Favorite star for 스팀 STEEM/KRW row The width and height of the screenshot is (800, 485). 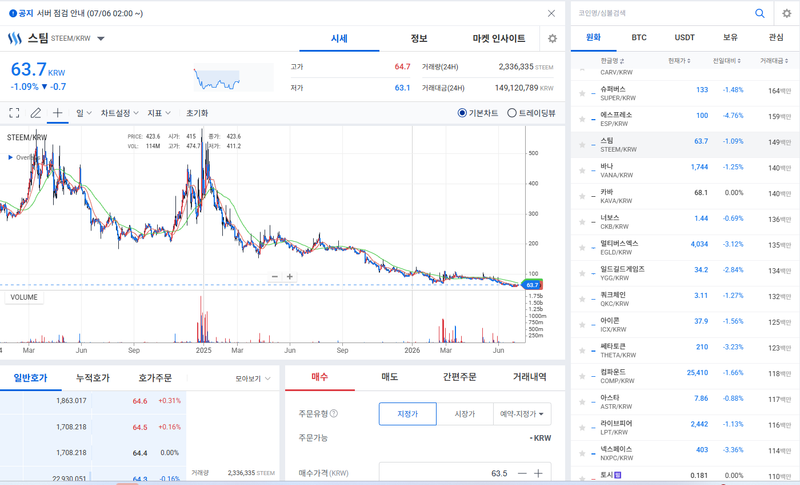(582, 145)
